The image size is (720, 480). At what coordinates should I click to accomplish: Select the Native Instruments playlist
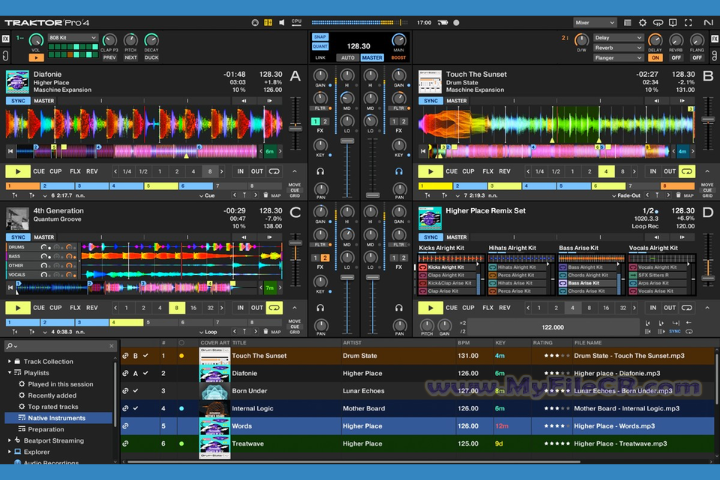click(58, 418)
